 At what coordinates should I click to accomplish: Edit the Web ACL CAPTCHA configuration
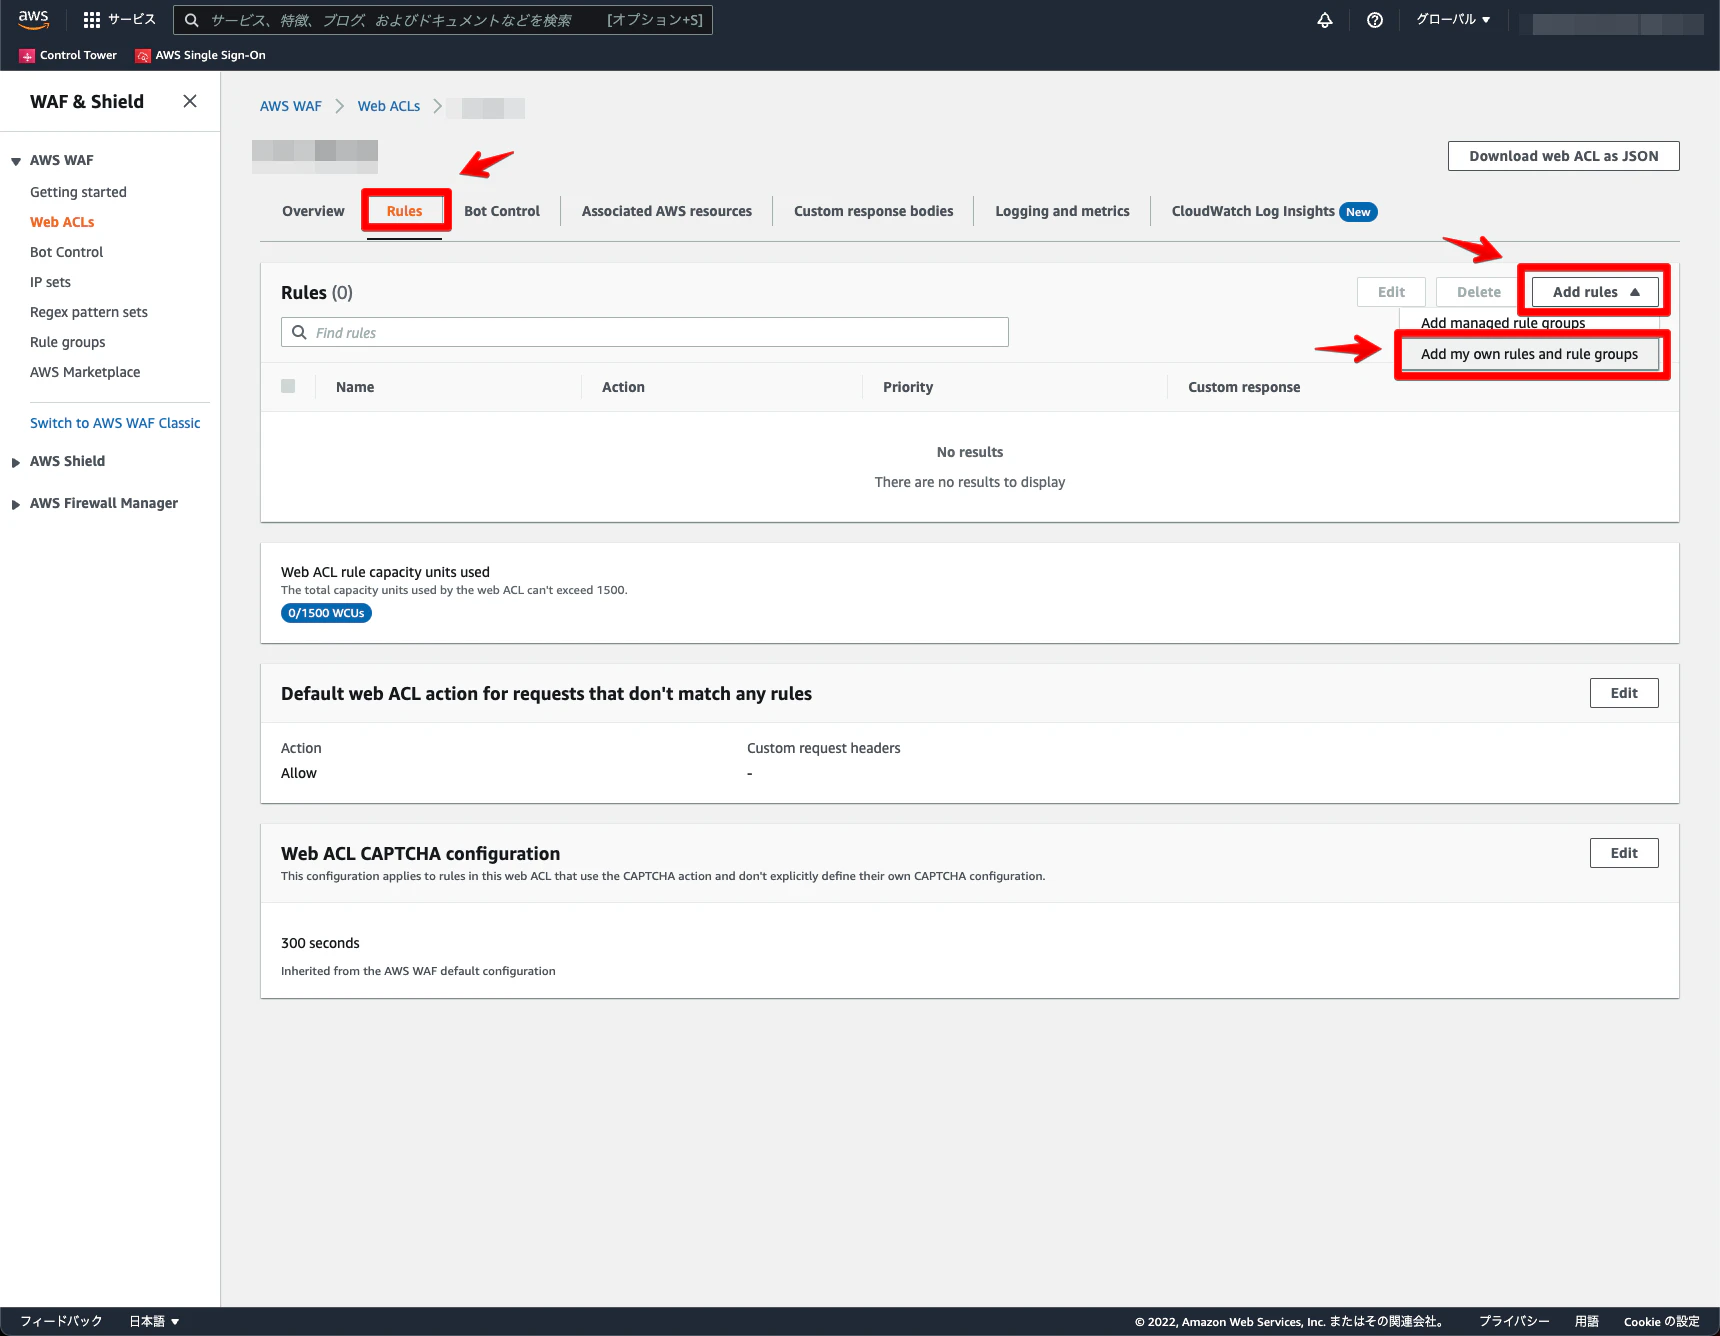[1624, 853]
